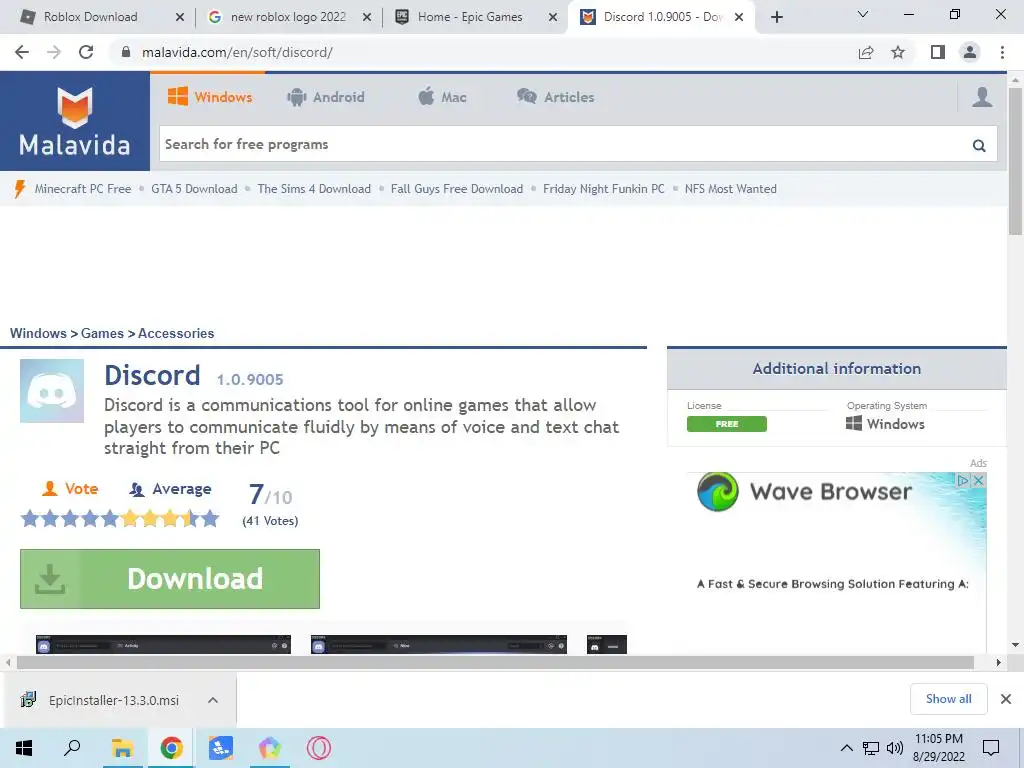Open the Articles section tab

(x=556, y=97)
